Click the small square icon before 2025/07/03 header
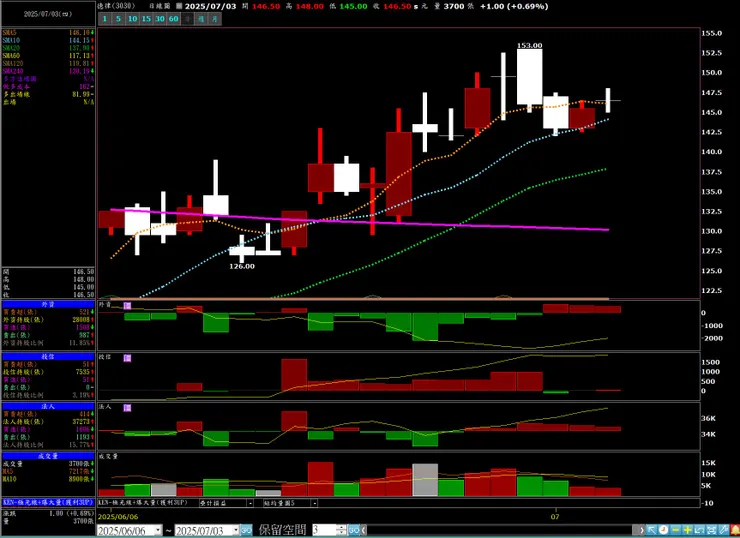Screen dimensions: 740x538 (x=179, y=6)
